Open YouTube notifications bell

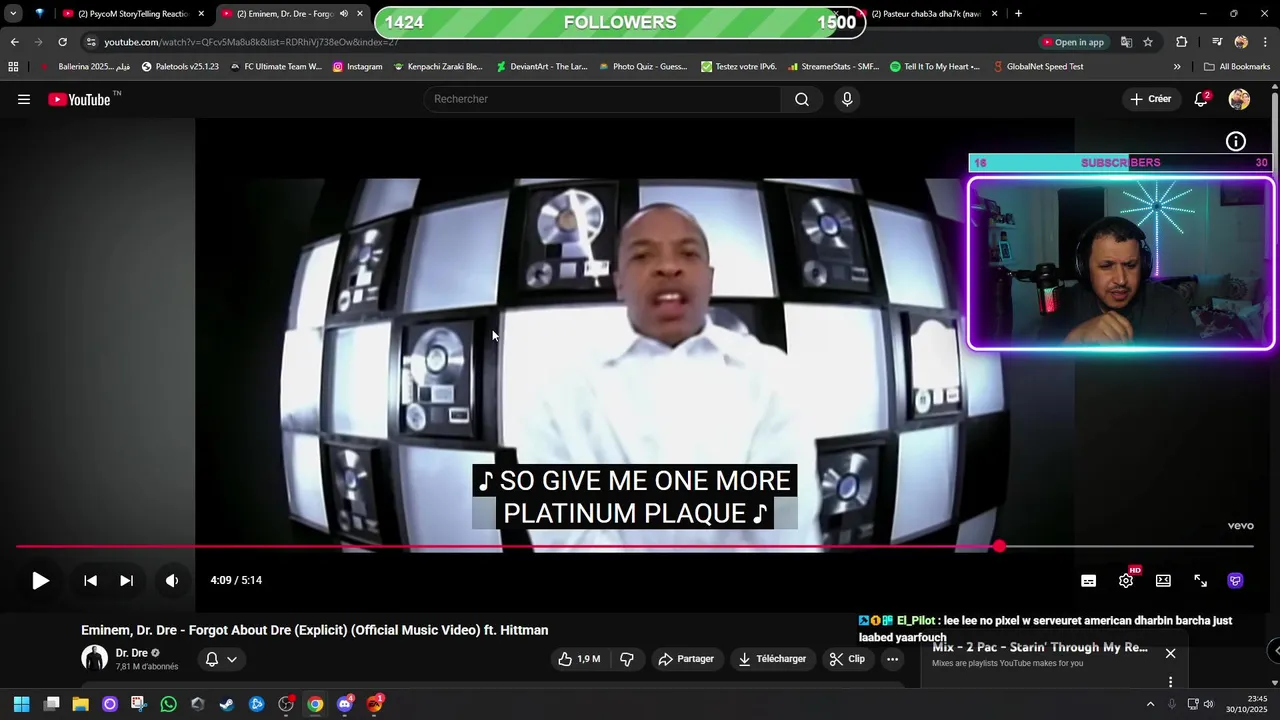(x=1201, y=99)
